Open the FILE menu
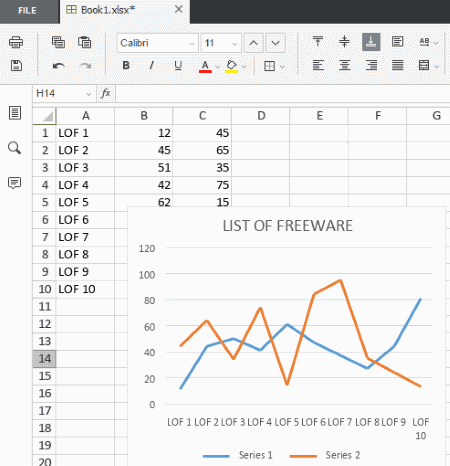 tap(27, 11)
